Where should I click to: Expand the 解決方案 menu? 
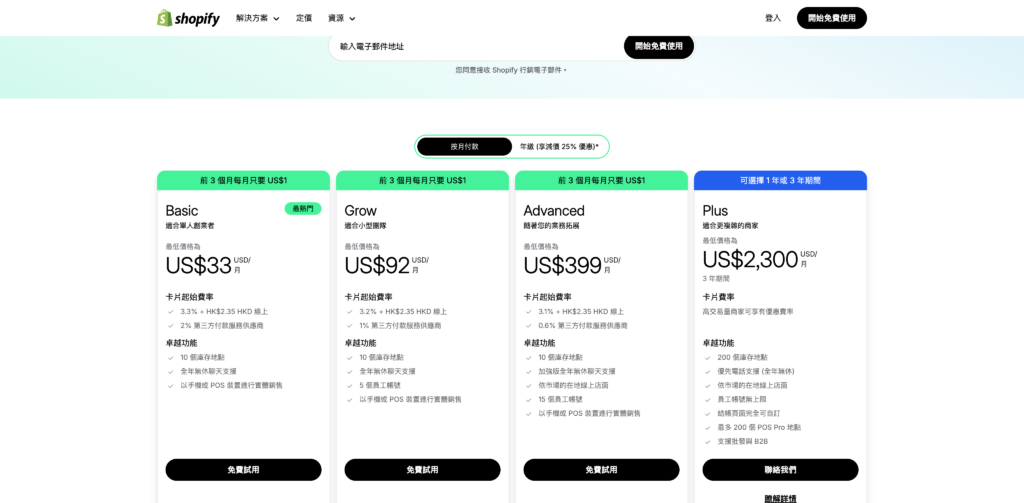click(257, 18)
